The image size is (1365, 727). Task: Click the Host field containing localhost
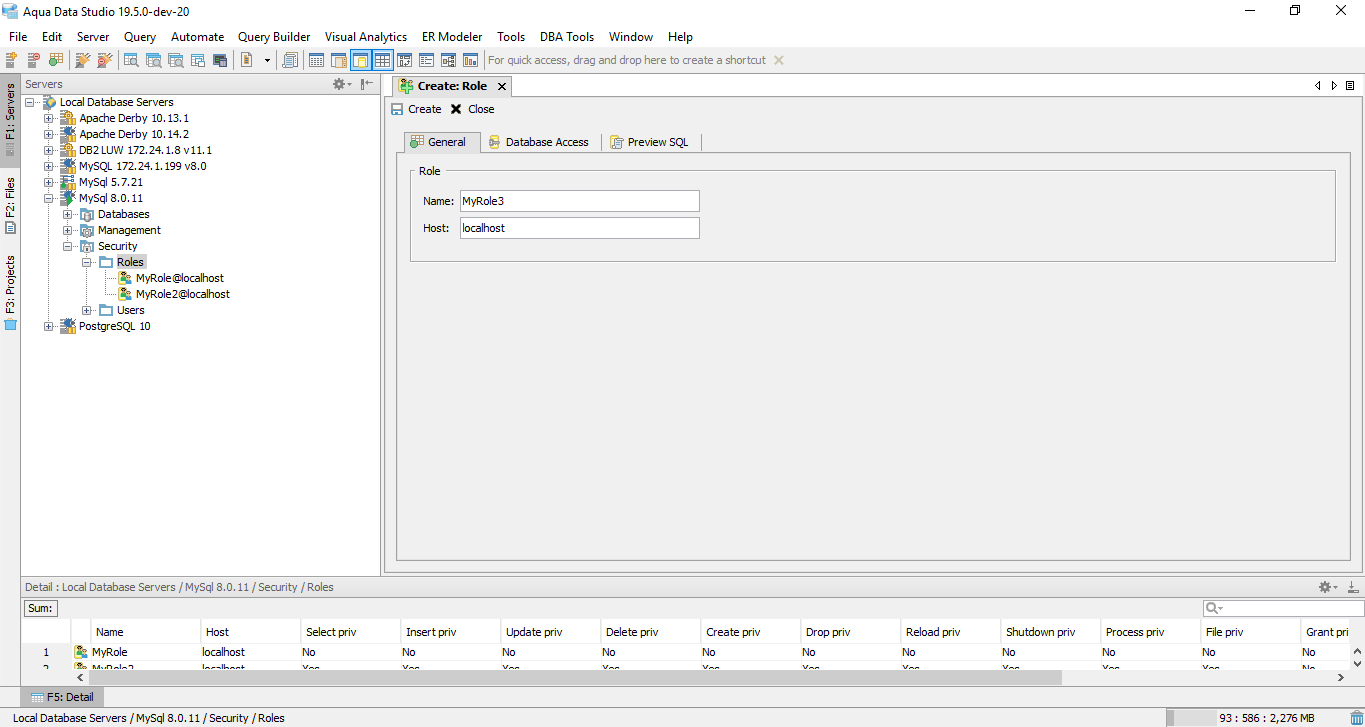pos(579,228)
